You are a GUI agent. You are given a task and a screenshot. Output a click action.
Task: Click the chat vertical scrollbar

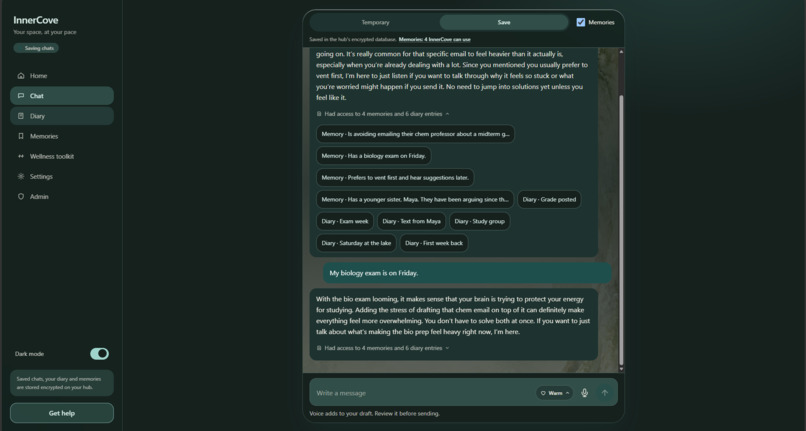(x=621, y=230)
